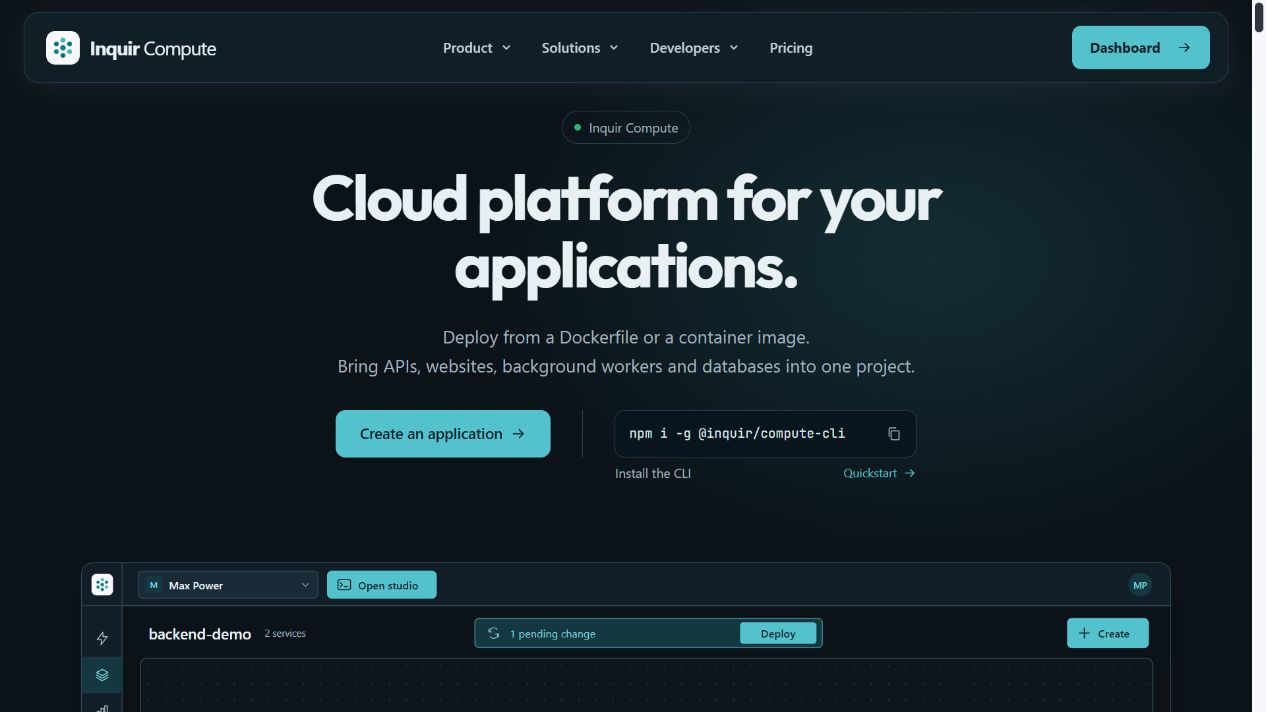Click the pending change refresh icon
This screenshot has height=712, width=1266.
493,633
